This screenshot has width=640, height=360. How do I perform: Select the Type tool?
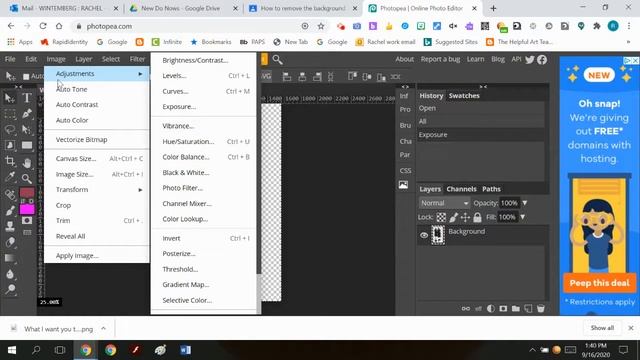coord(27,98)
